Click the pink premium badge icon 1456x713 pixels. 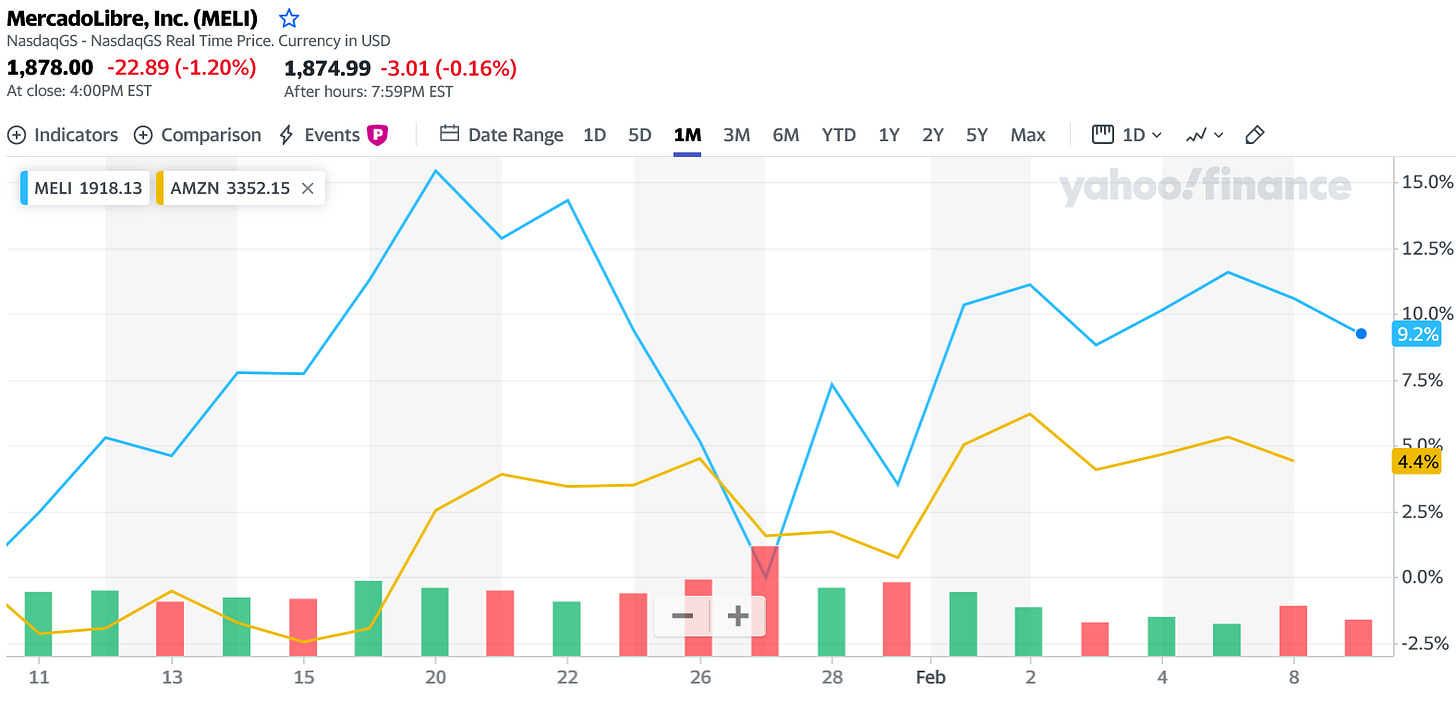click(377, 135)
